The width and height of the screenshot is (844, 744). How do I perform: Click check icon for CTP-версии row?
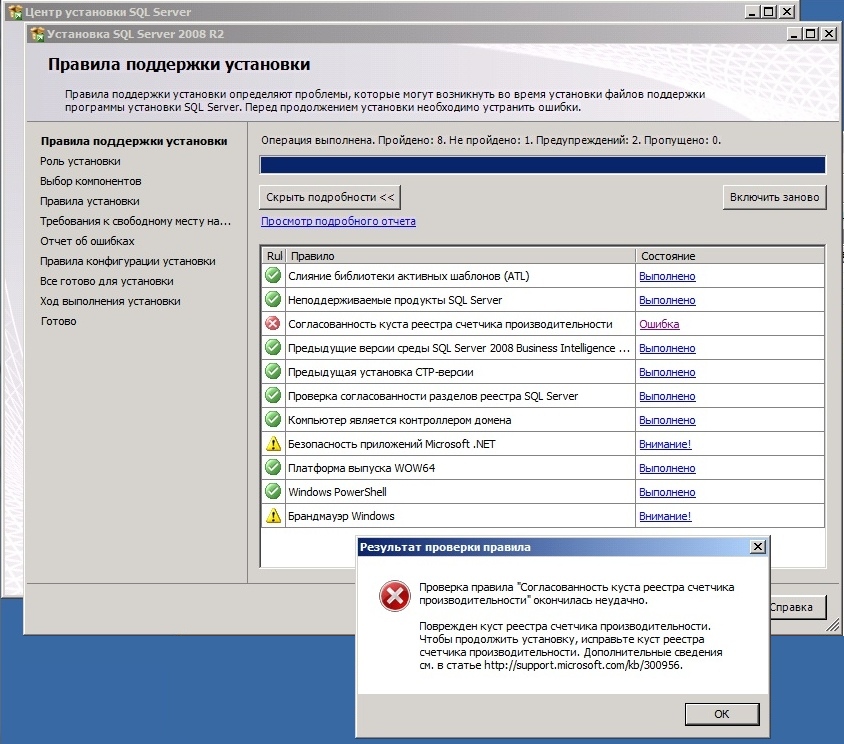(273, 371)
